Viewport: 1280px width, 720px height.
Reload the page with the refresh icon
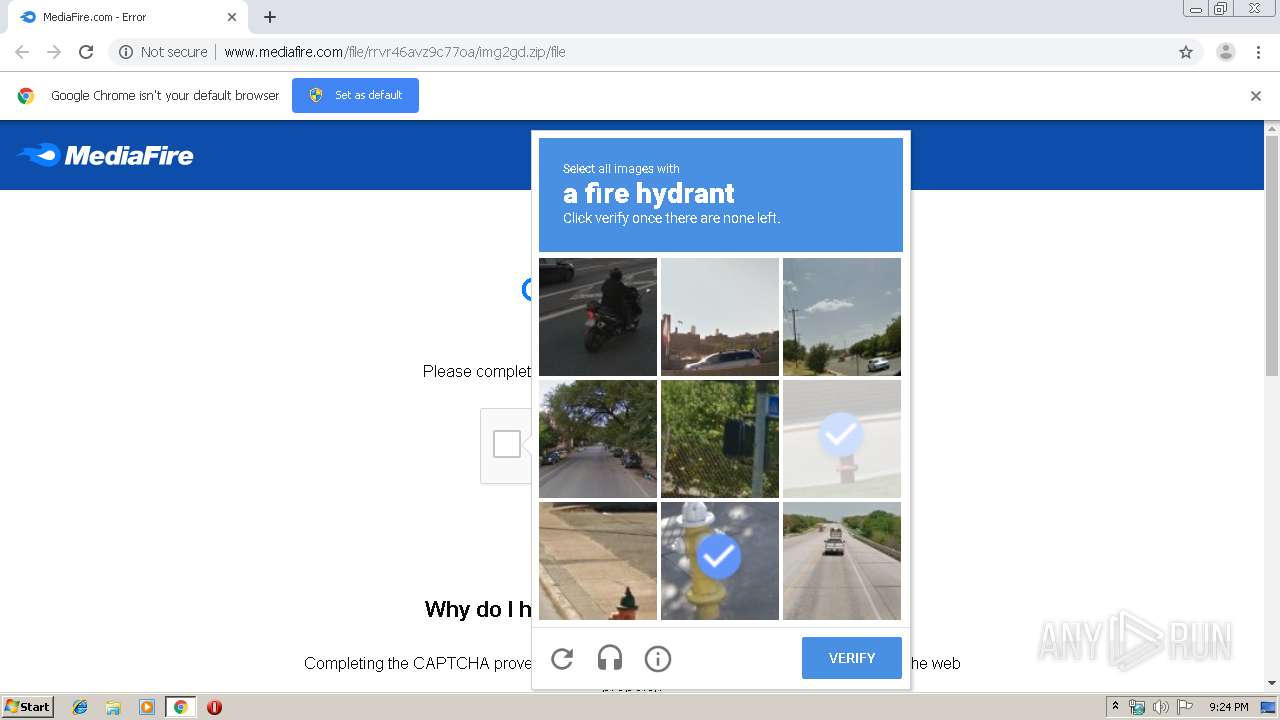86,52
